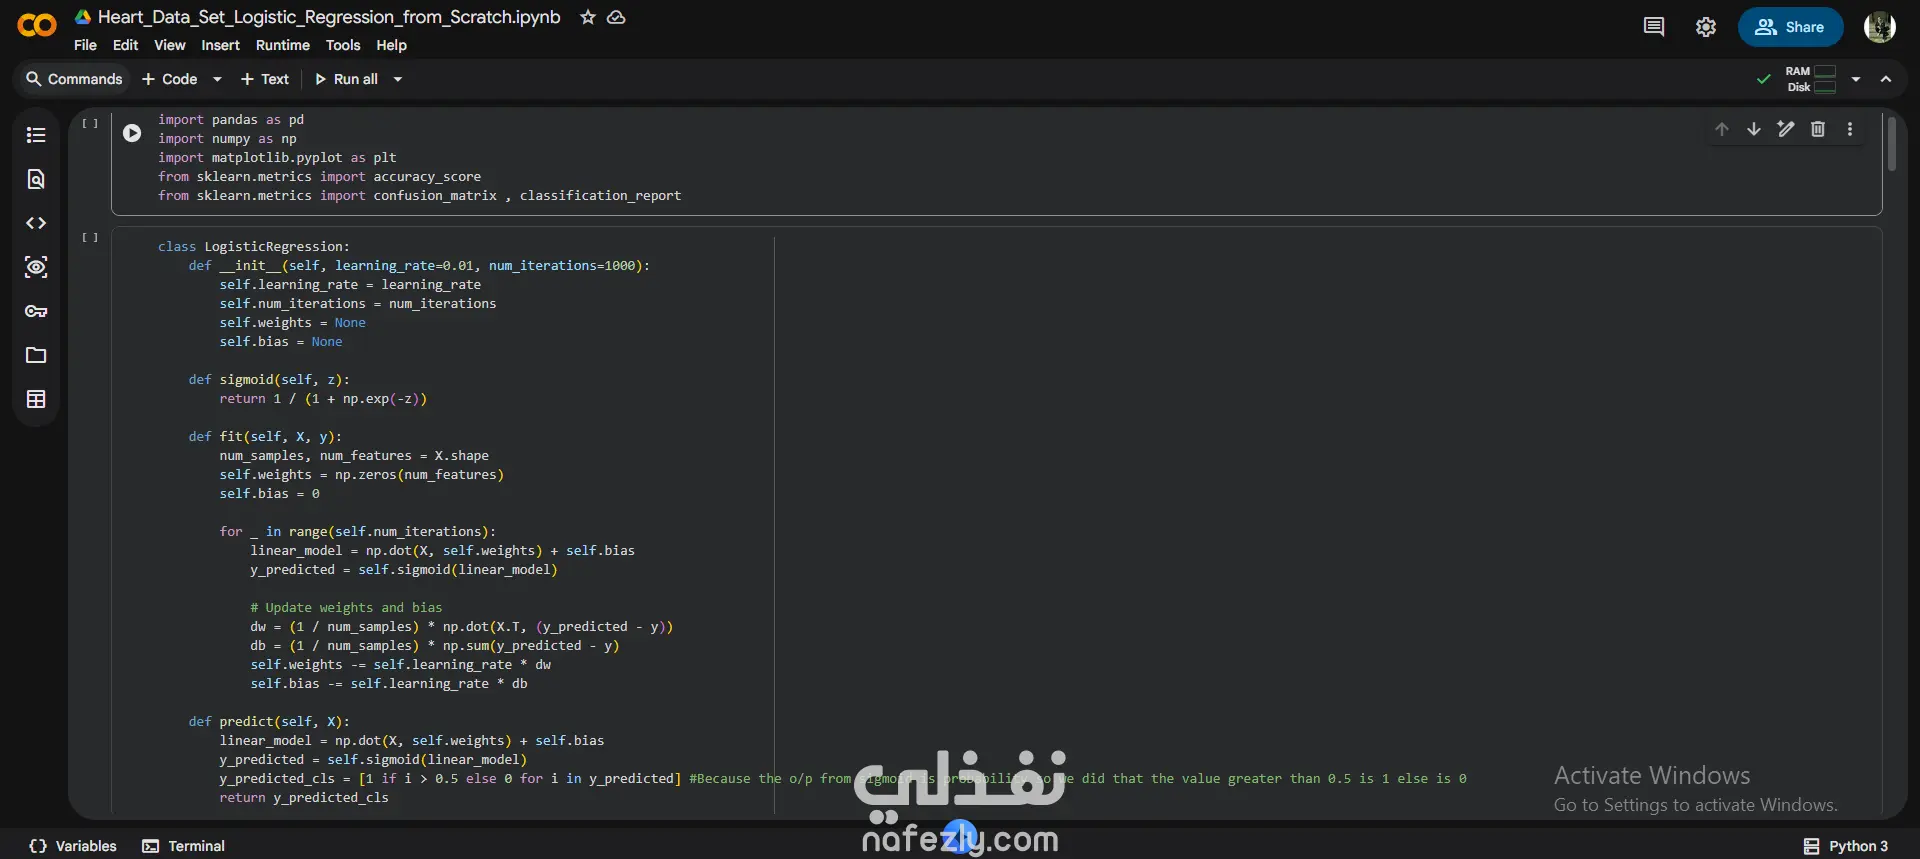Screen dimensions: 1920x859
Task: Click the 'def predict(self, X):' line
Action: (x=269, y=722)
